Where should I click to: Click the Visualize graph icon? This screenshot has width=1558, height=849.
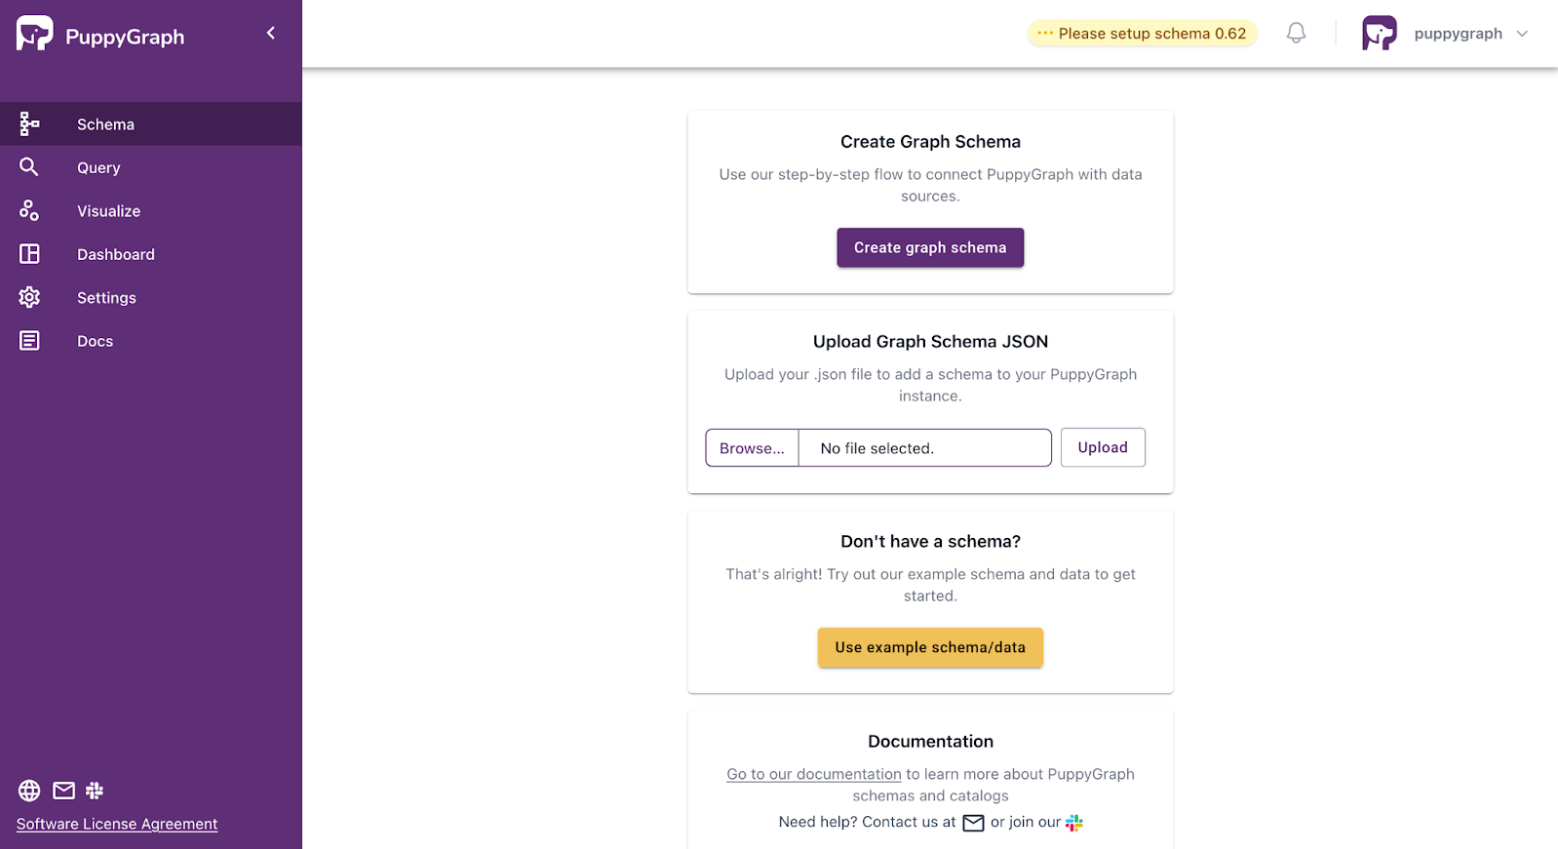tap(28, 210)
